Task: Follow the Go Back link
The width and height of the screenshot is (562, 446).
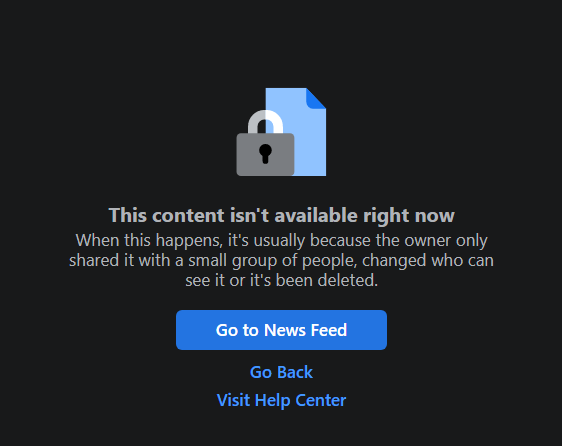Action: coord(281,372)
